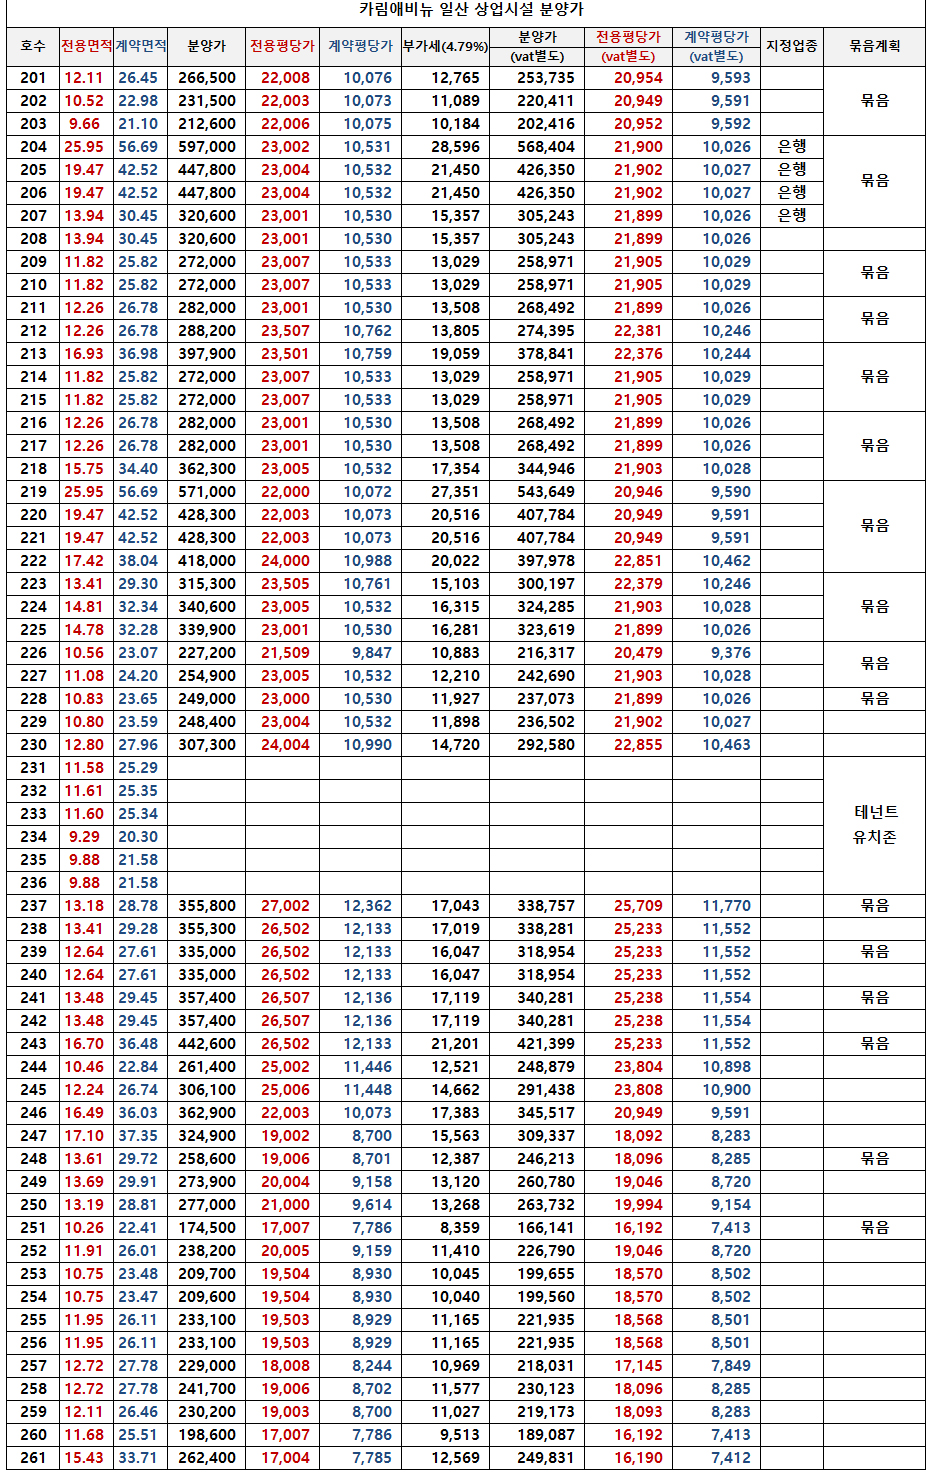Select price 227,200 in row 226

coord(207,653)
